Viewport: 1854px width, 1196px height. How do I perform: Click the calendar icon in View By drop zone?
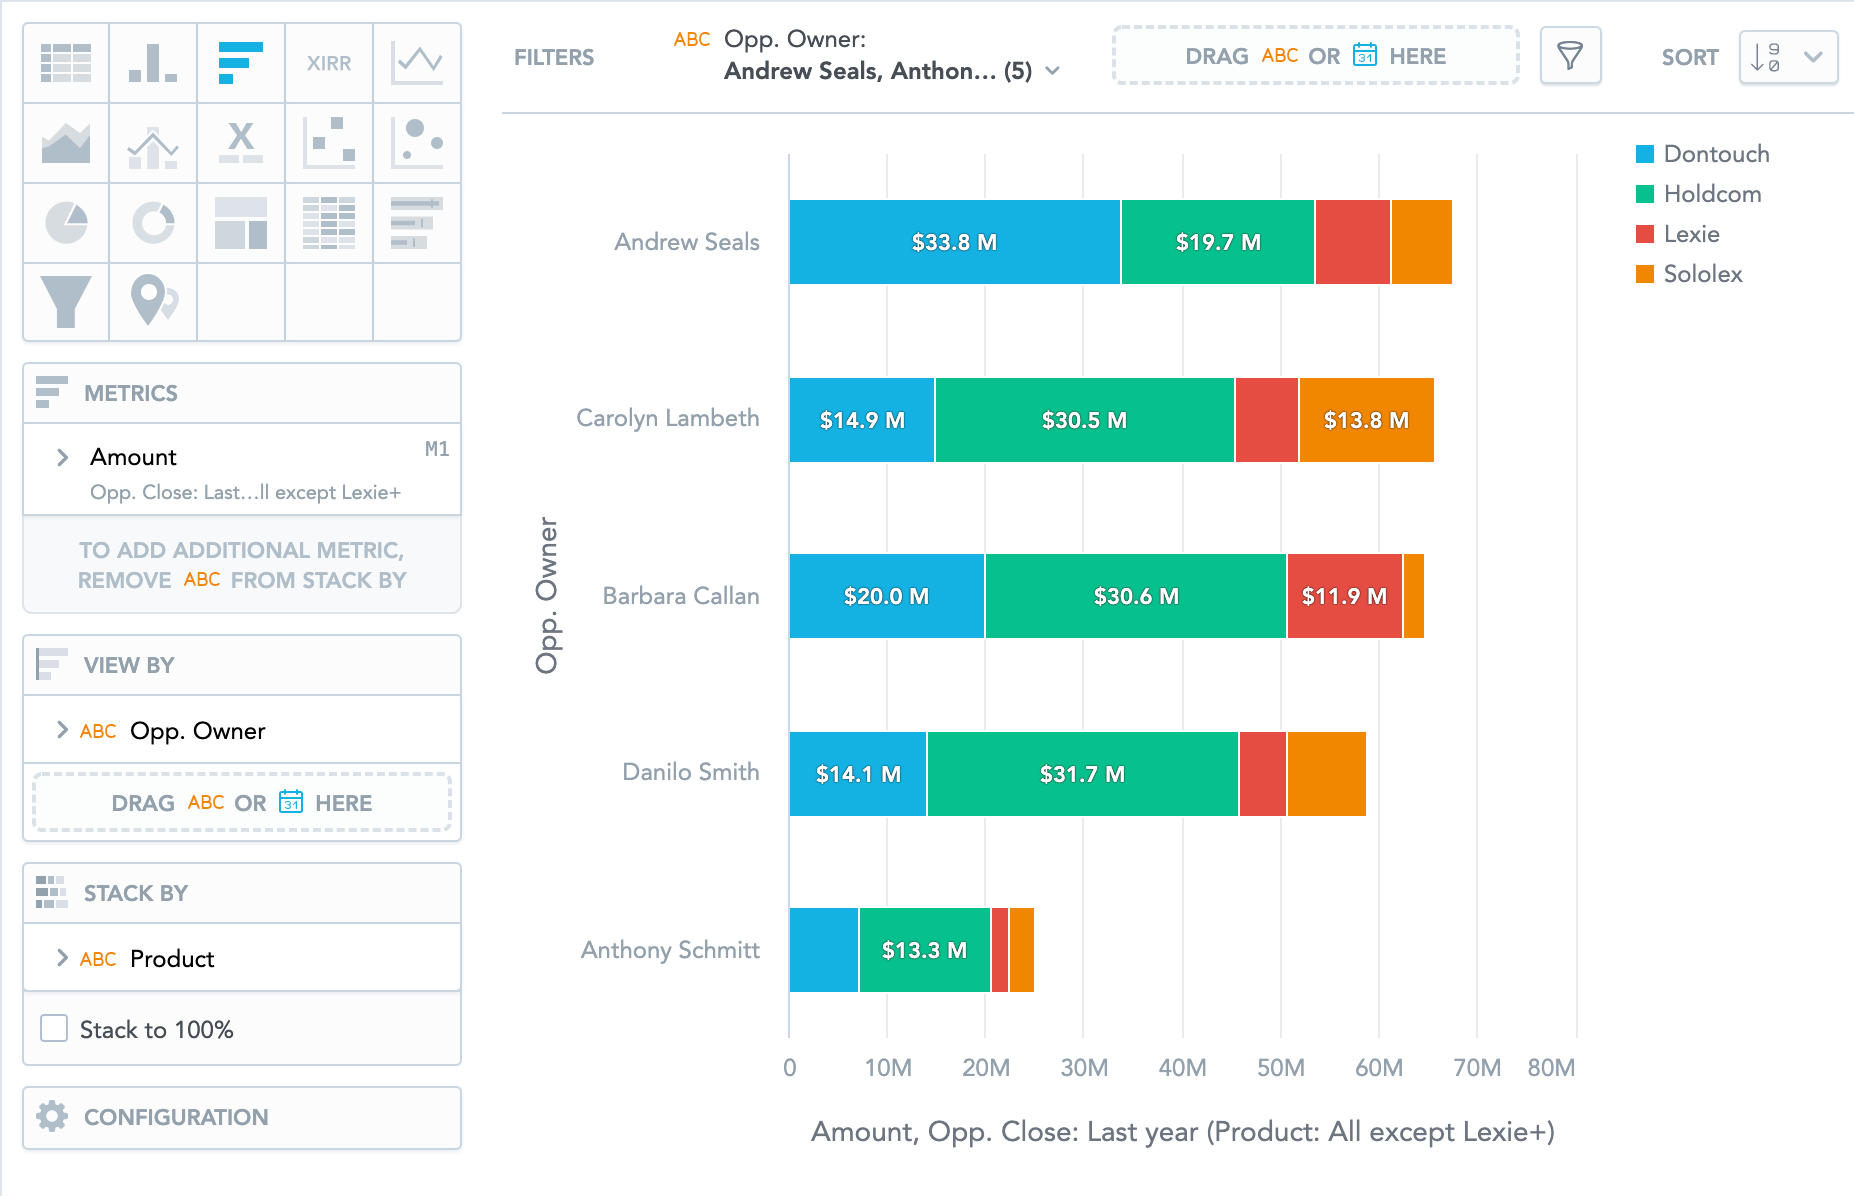click(x=291, y=802)
